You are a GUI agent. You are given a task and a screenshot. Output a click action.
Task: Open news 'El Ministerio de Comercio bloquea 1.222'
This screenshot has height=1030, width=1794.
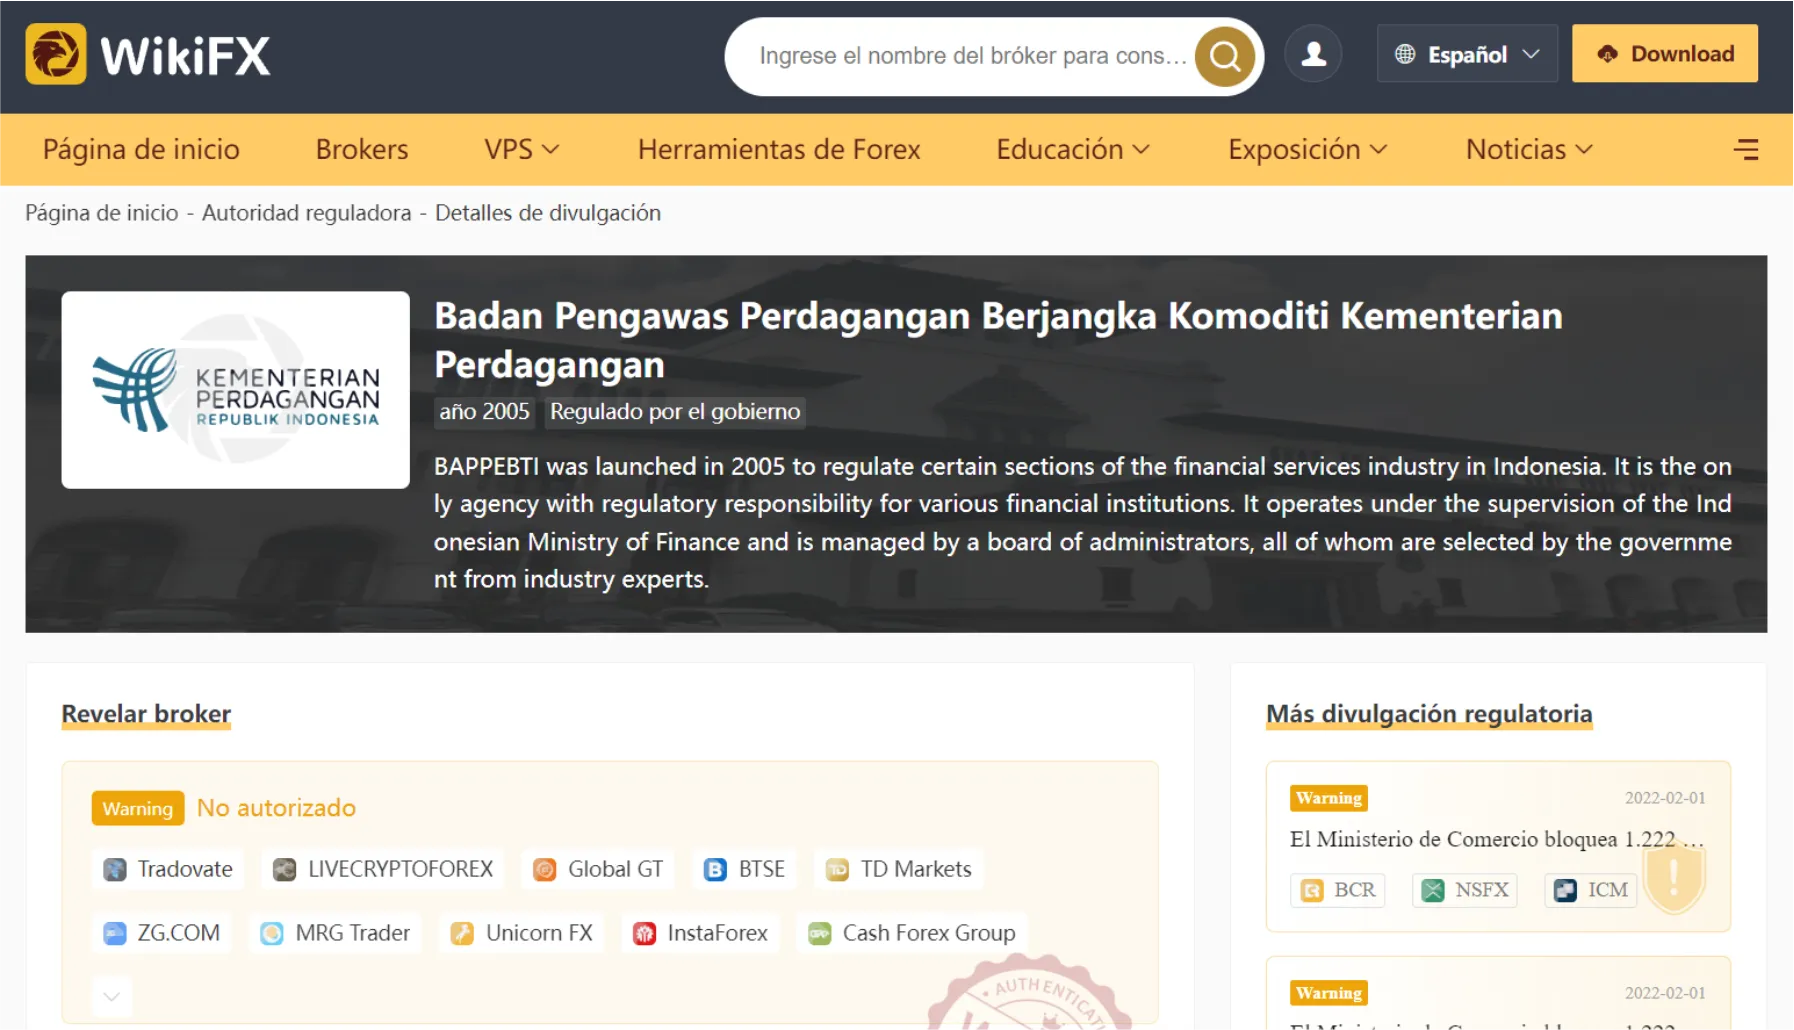click(1497, 839)
